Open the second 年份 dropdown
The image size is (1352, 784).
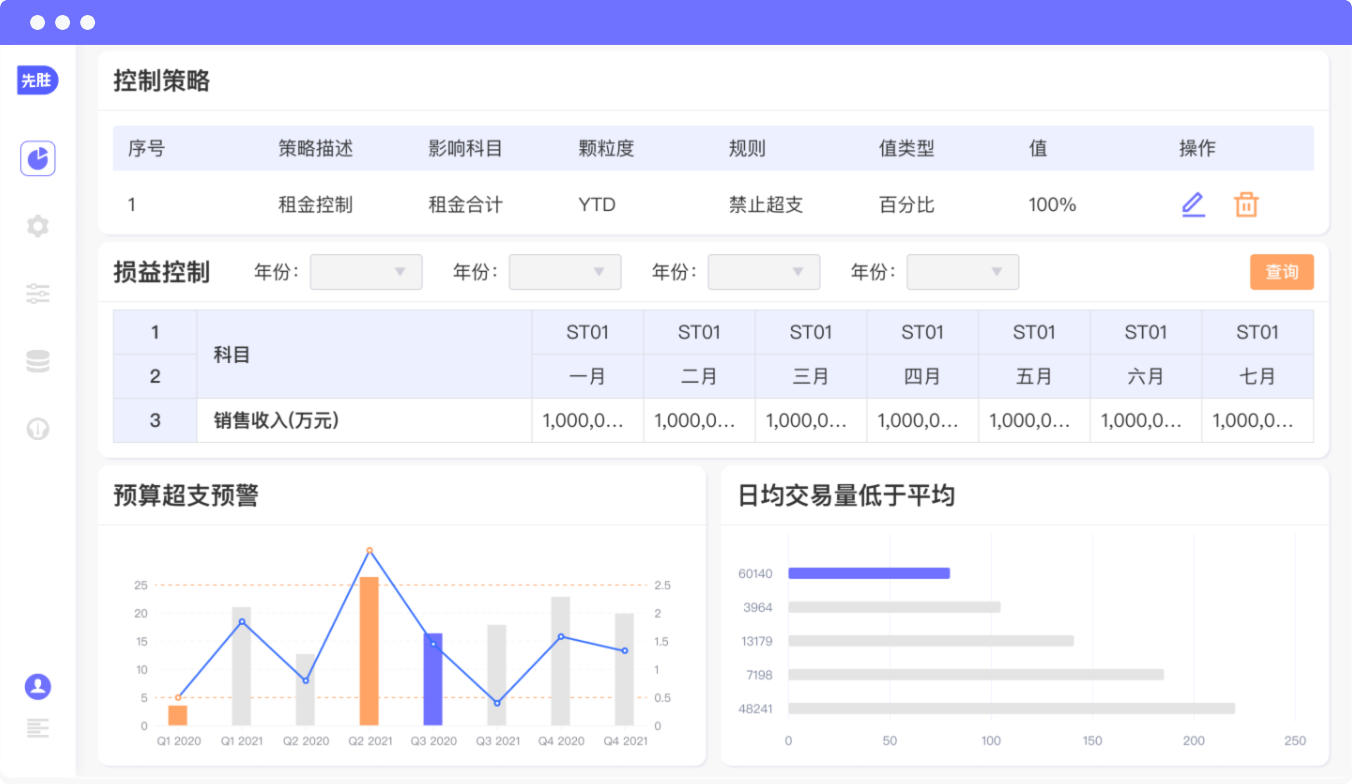(x=565, y=272)
